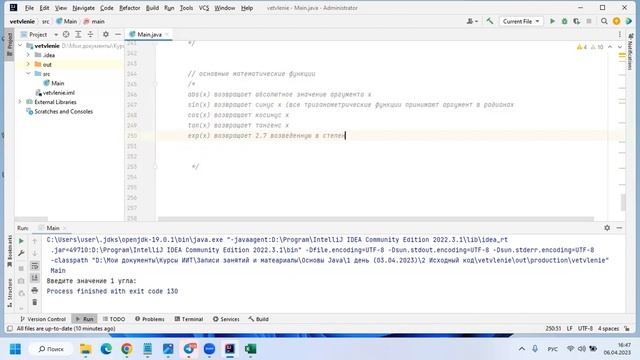
Task: Toggle soft-wrap in the console
Action: coord(35,266)
